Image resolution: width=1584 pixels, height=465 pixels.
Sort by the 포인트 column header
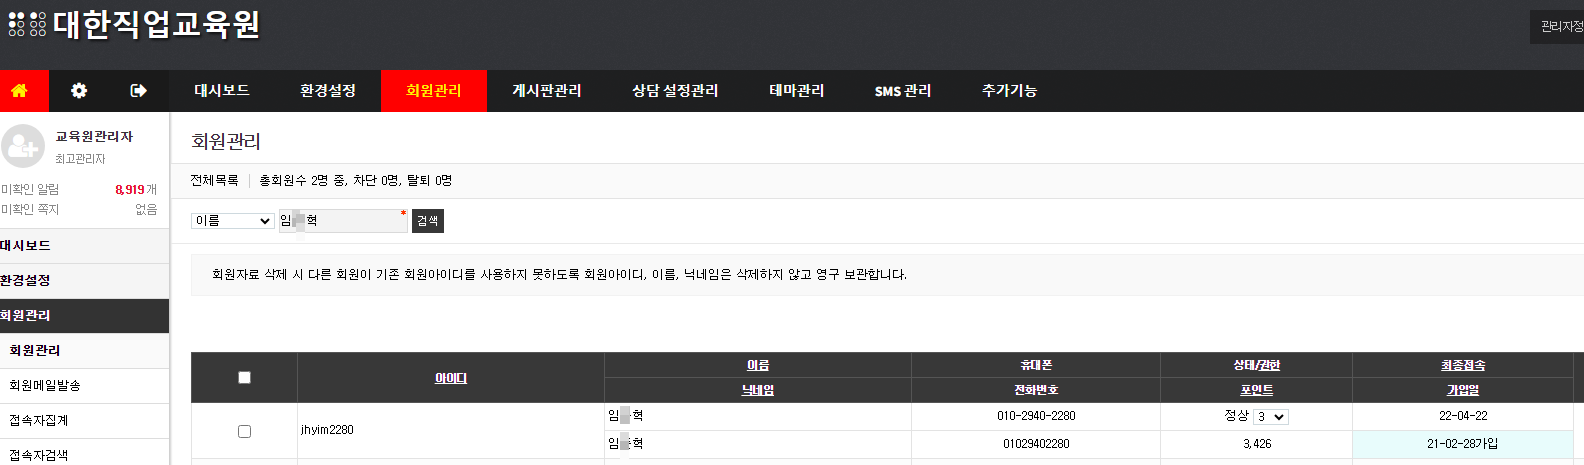tap(1256, 391)
